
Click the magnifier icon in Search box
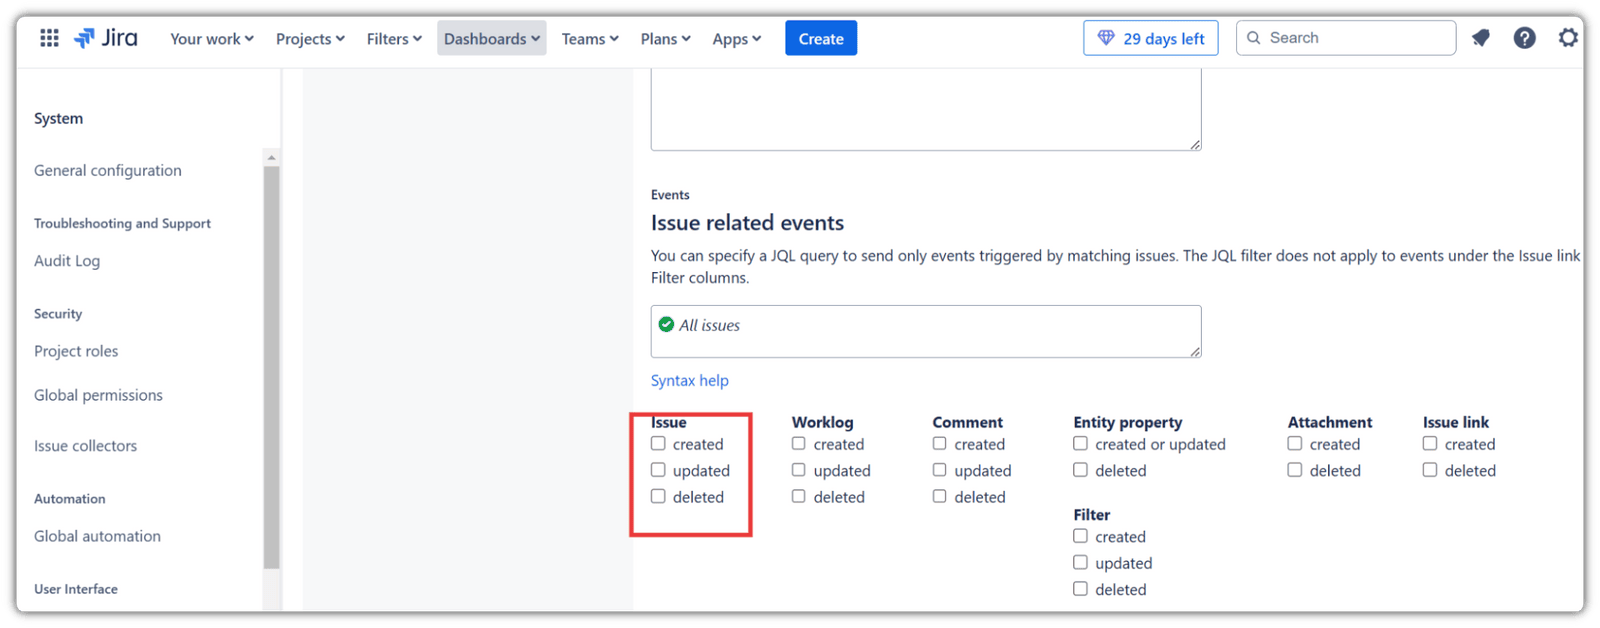[x=1254, y=38]
